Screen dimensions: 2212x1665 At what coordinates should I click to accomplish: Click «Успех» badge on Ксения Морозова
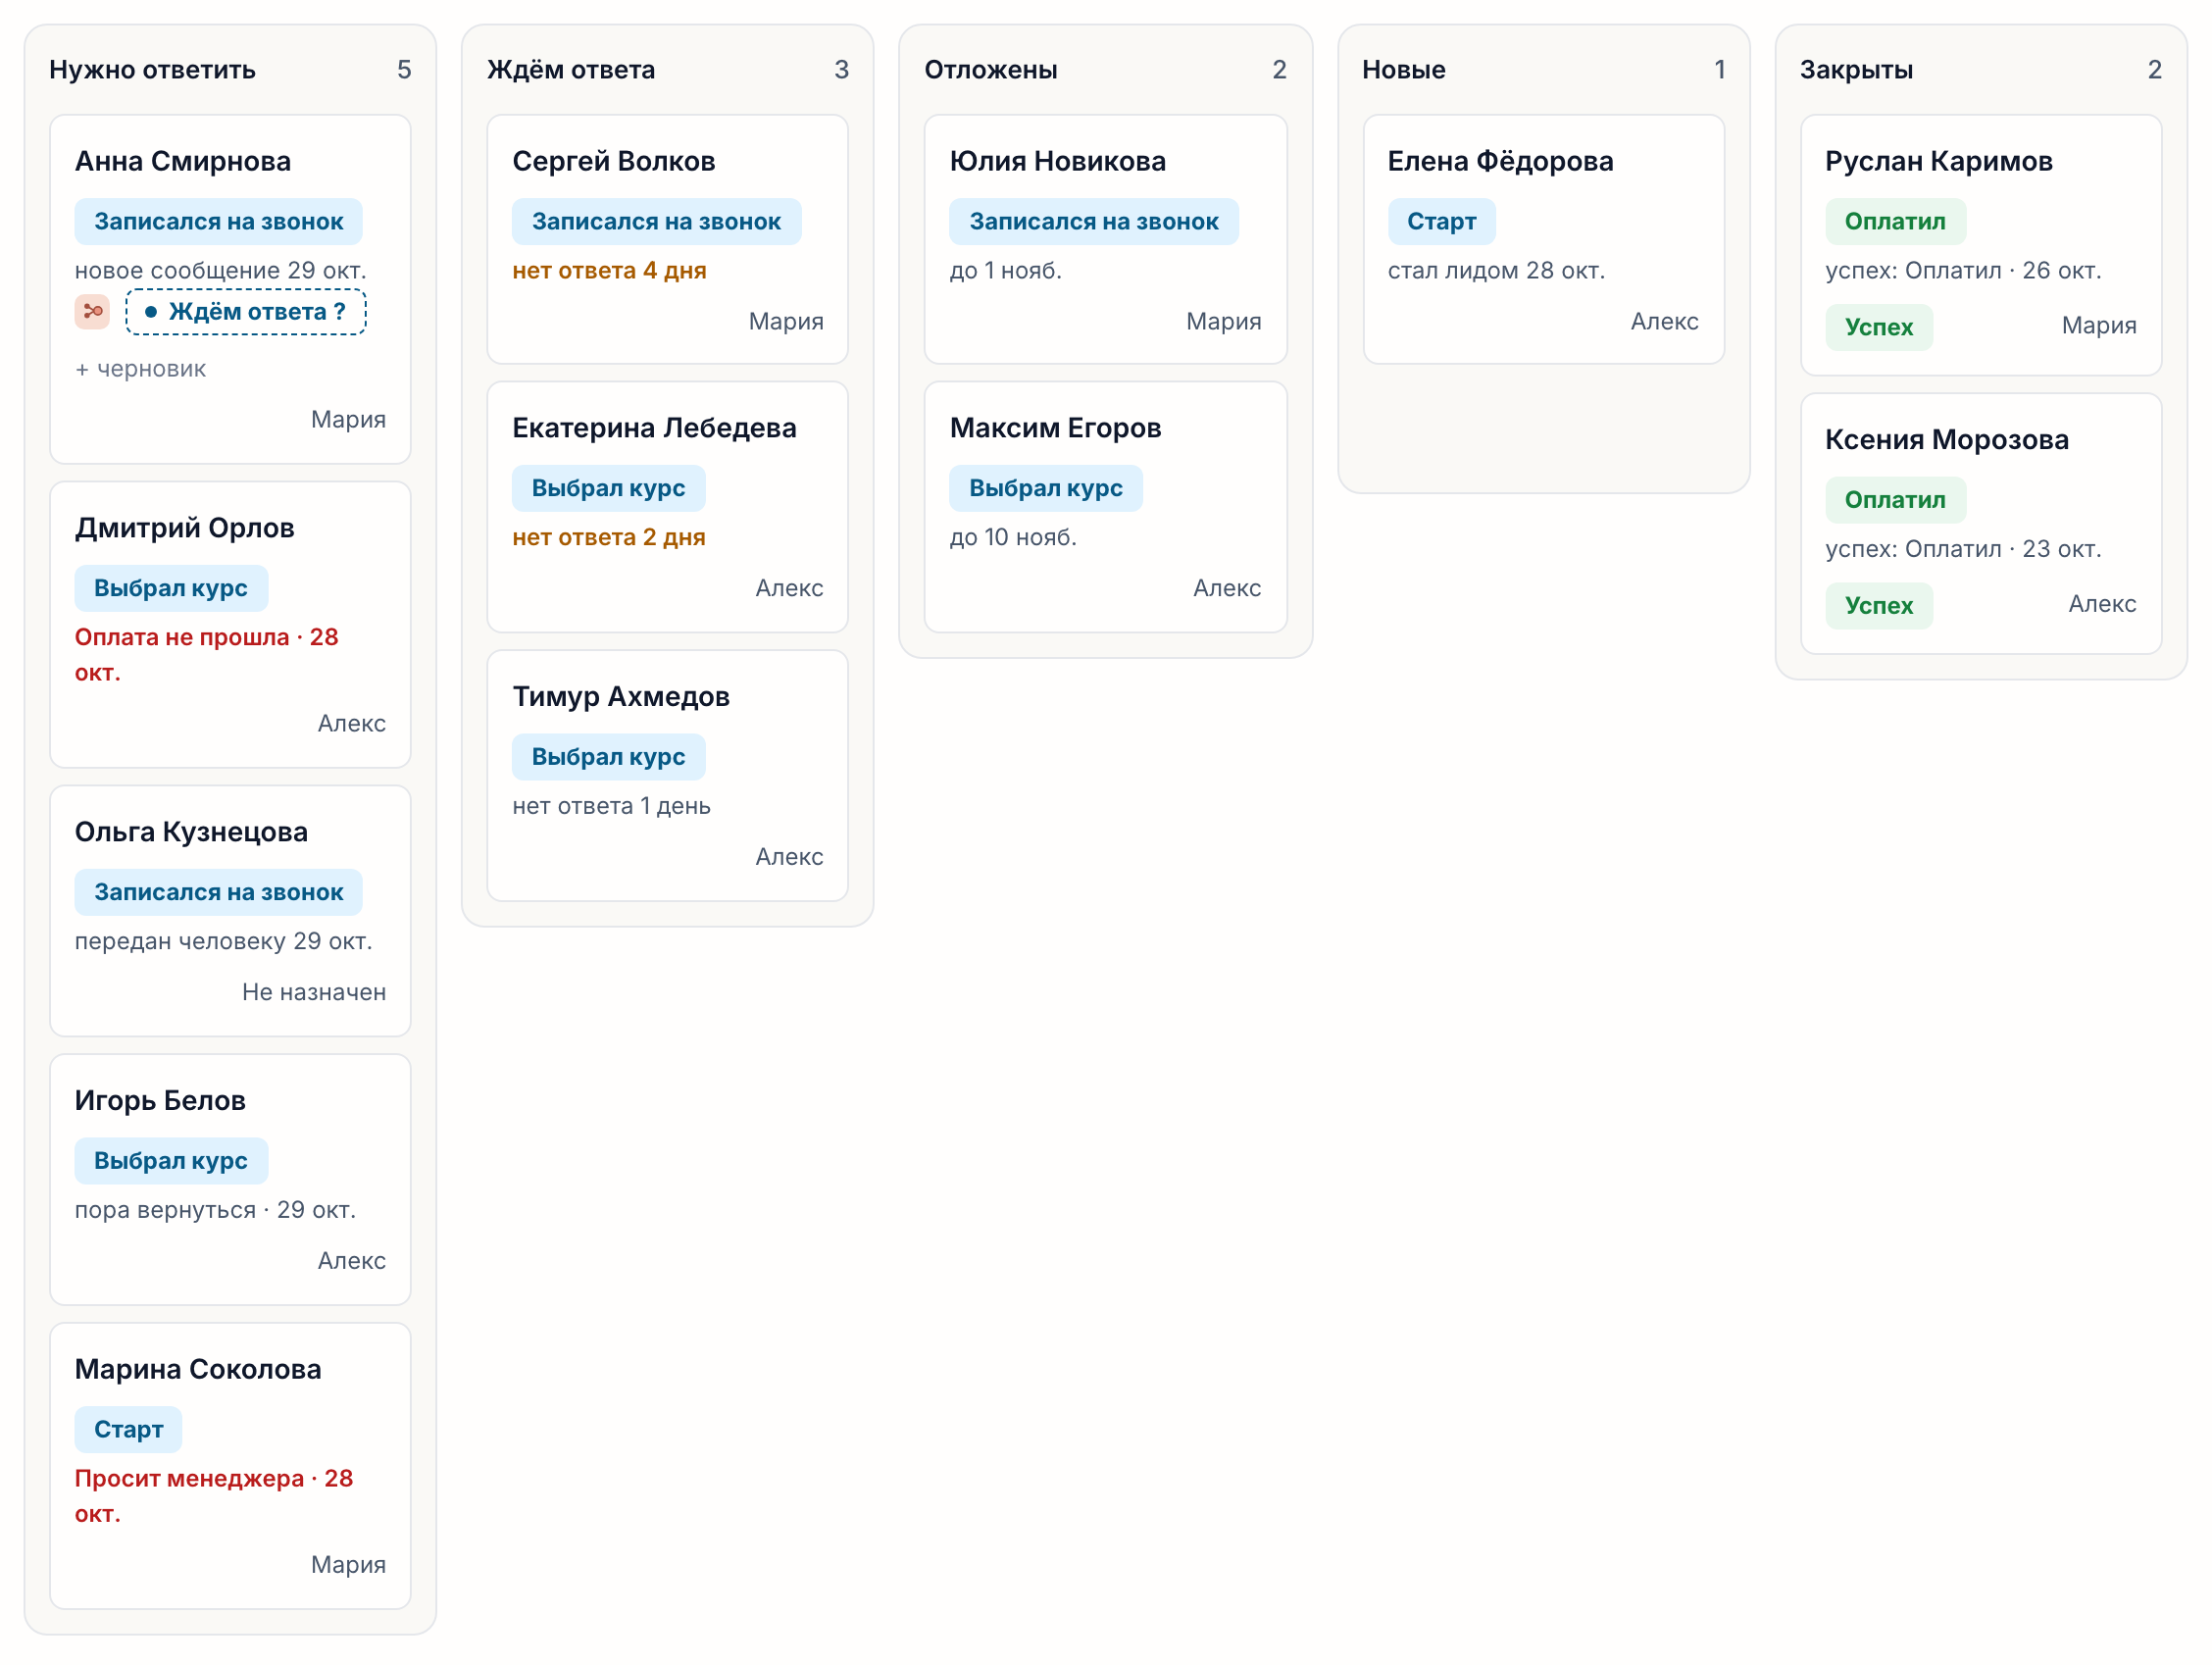pos(1879,606)
